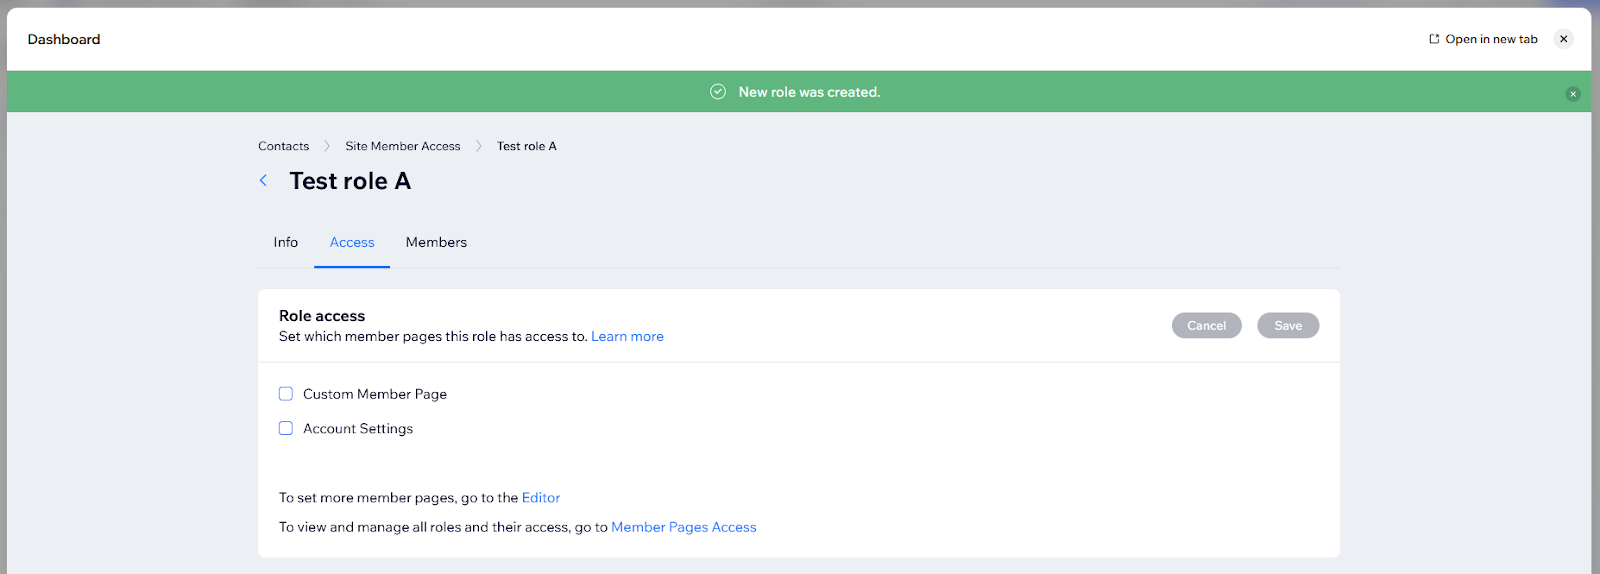Click the 'Open in new tab' text
The width and height of the screenshot is (1600, 574).
(1491, 39)
